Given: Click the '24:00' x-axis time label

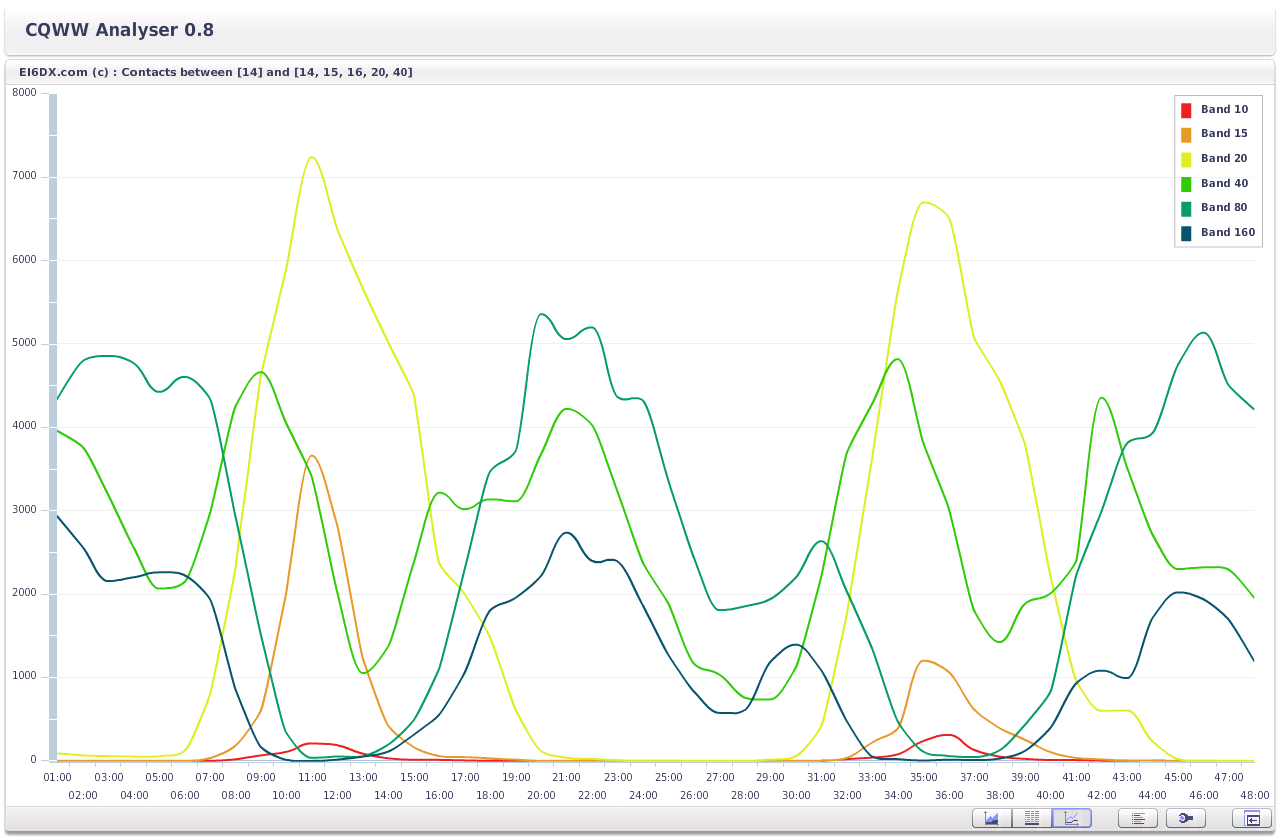Looking at the screenshot, I should pos(643,795).
